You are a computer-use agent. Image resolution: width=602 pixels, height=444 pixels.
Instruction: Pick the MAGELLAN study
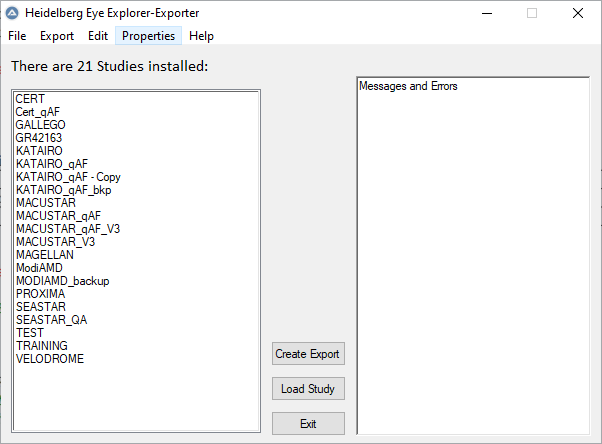coord(45,255)
